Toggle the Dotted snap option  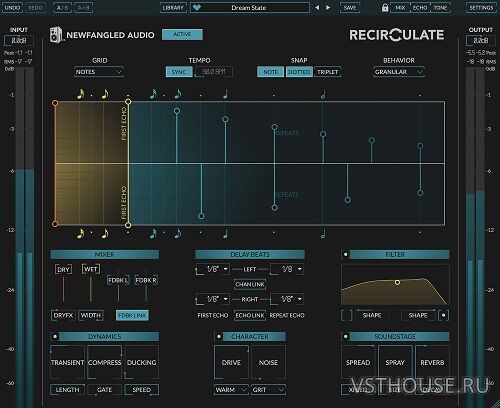299,72
